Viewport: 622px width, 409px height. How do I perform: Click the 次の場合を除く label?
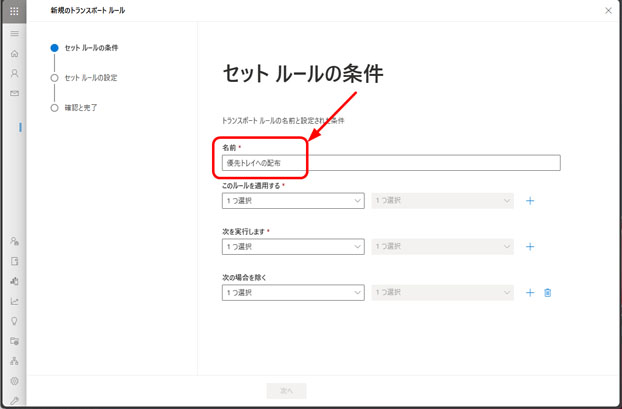[244, 278]
